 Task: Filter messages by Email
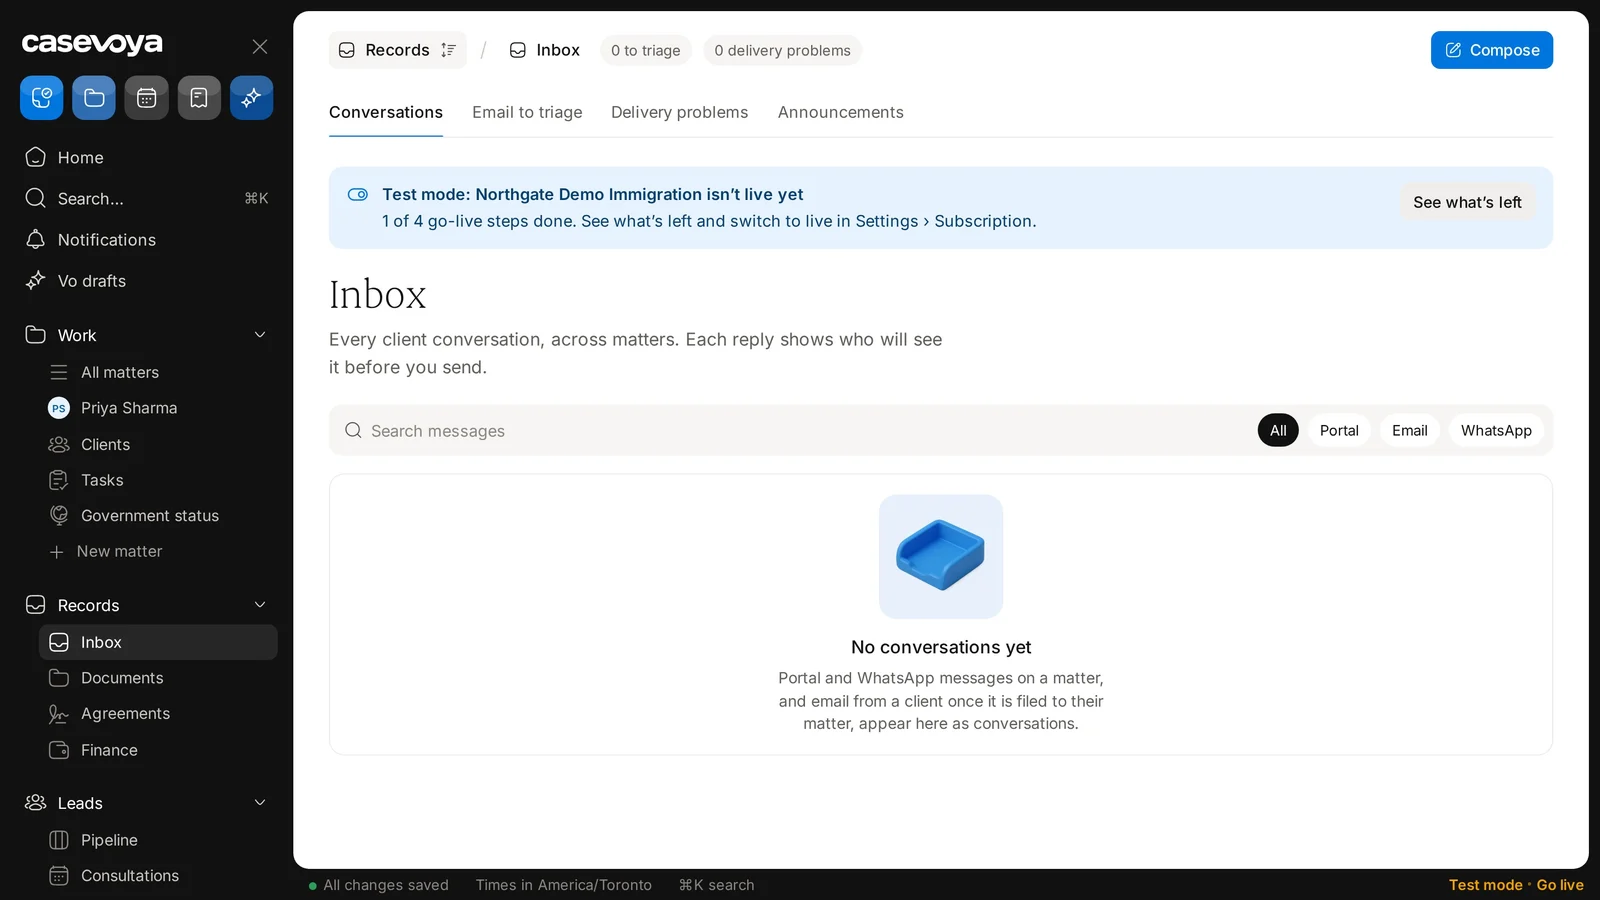1410,430
